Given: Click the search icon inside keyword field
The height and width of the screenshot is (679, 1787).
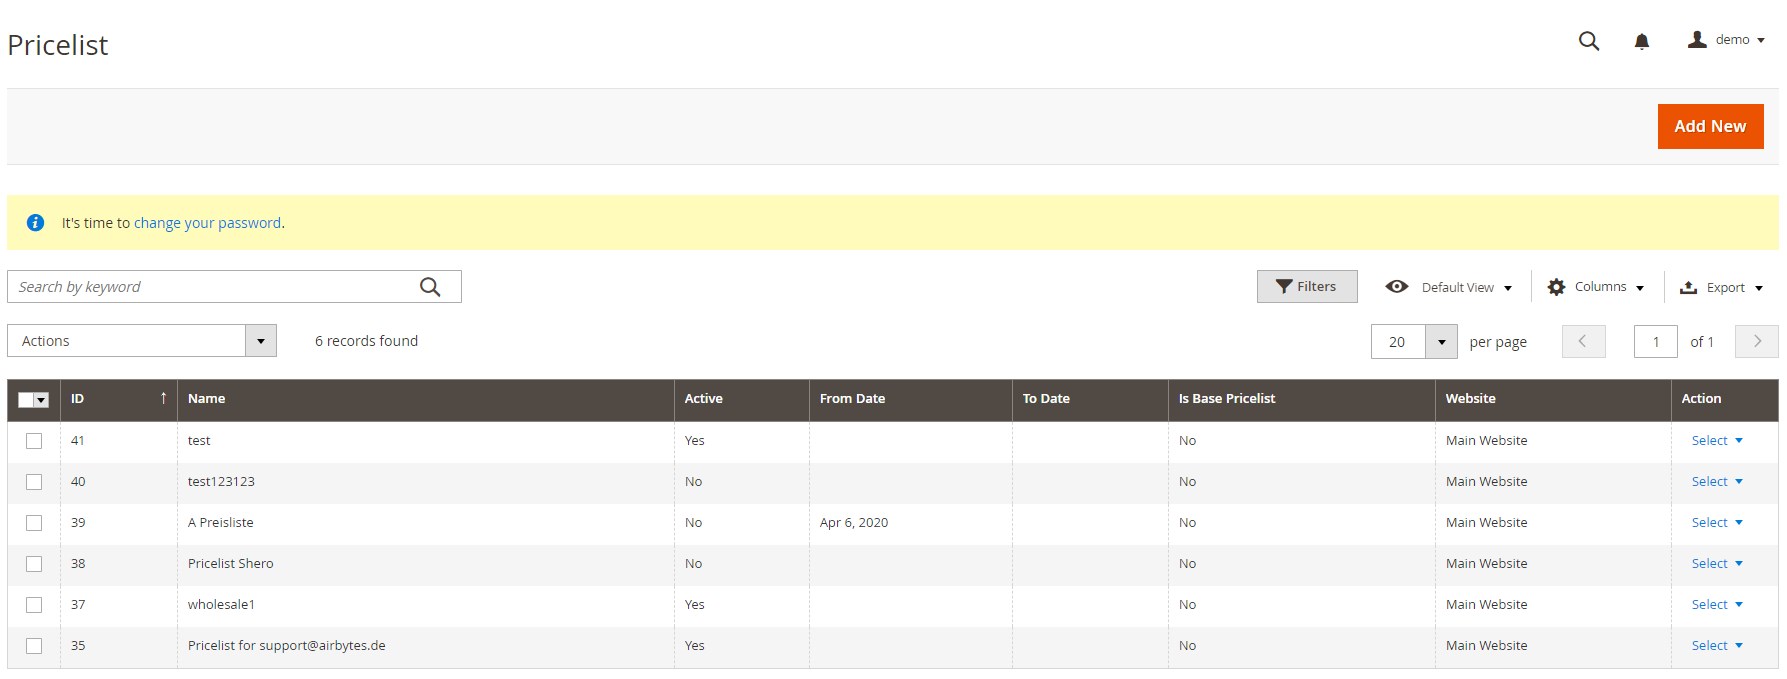Looking at the screenshot, I should click(430, 287).
